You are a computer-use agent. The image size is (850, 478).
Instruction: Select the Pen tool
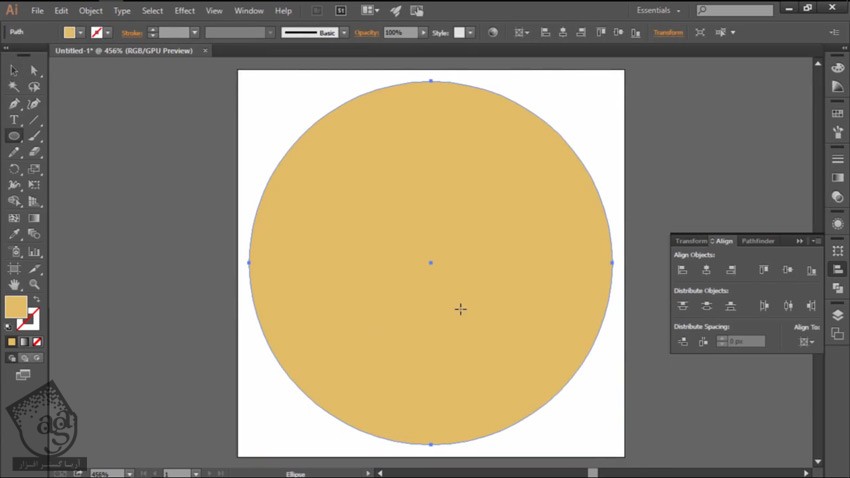click(x=14, y=104)
